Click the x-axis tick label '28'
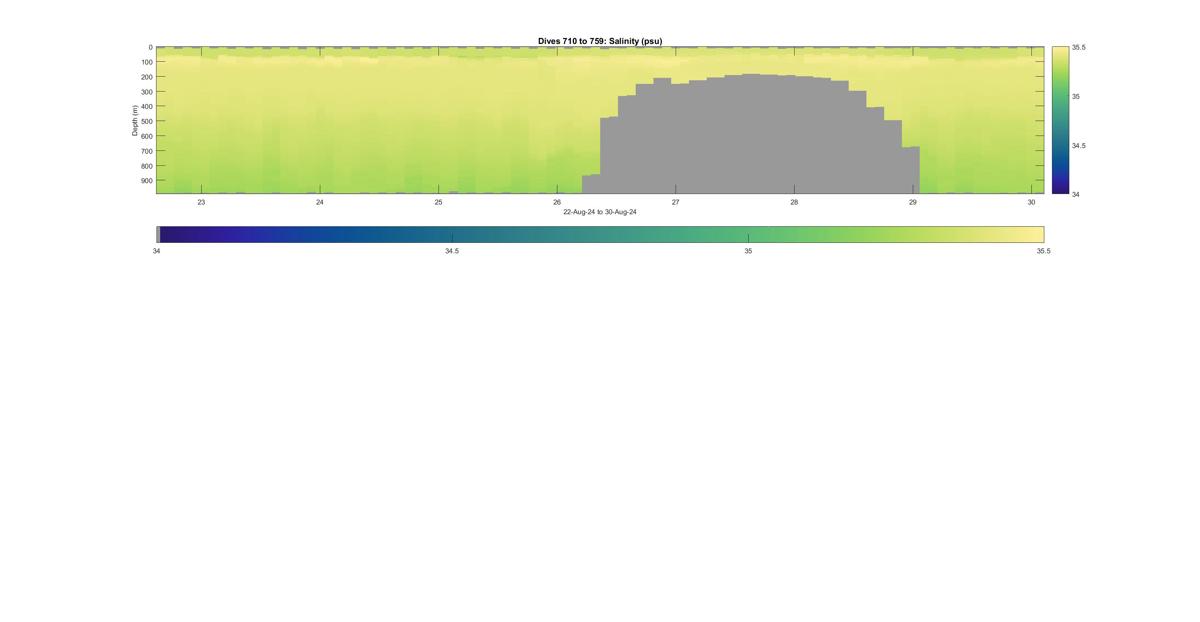The width and height of the screenshot is (1200, 622). tap(794, 202)
